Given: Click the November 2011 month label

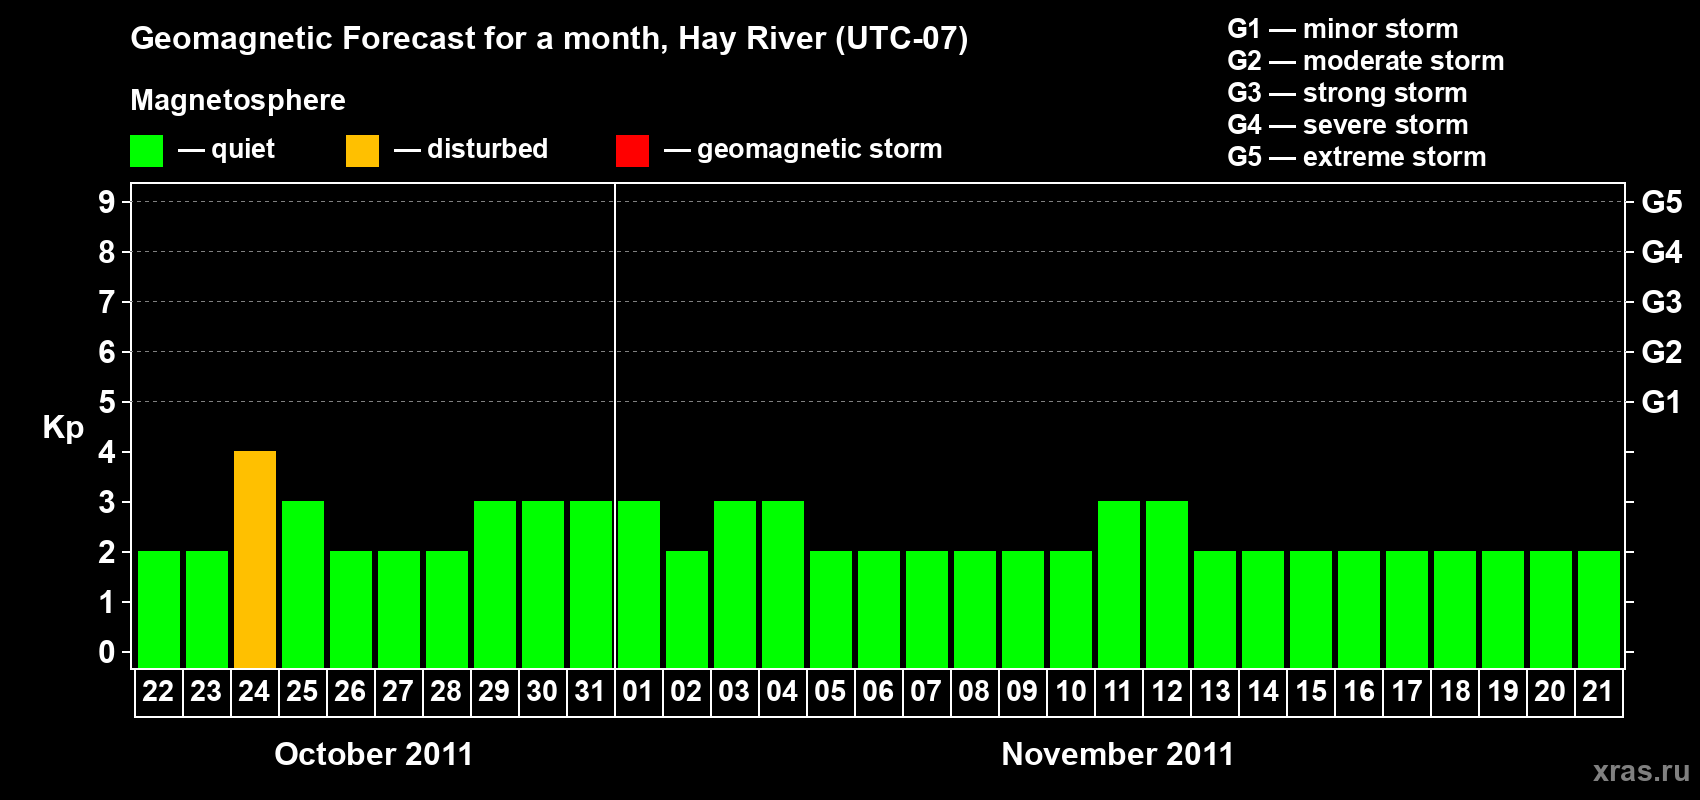Looking at the screenshot, I should [x=1118, y=754].
